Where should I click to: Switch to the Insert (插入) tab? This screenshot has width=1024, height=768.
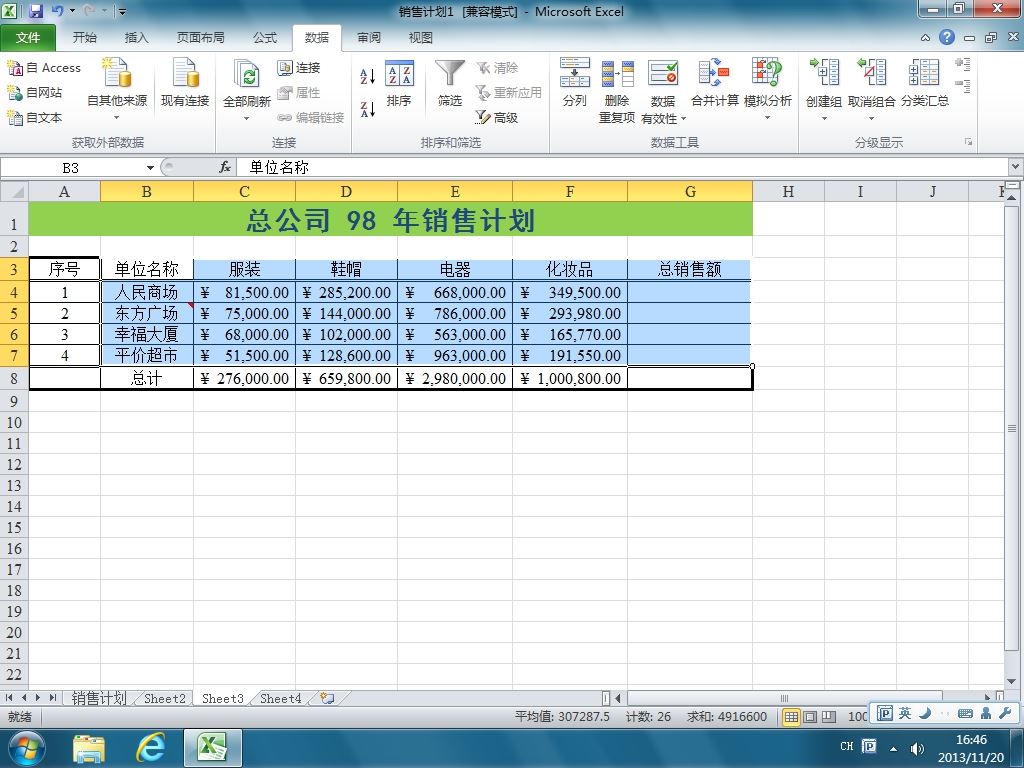pyautogui.click(x=136, y=37)
